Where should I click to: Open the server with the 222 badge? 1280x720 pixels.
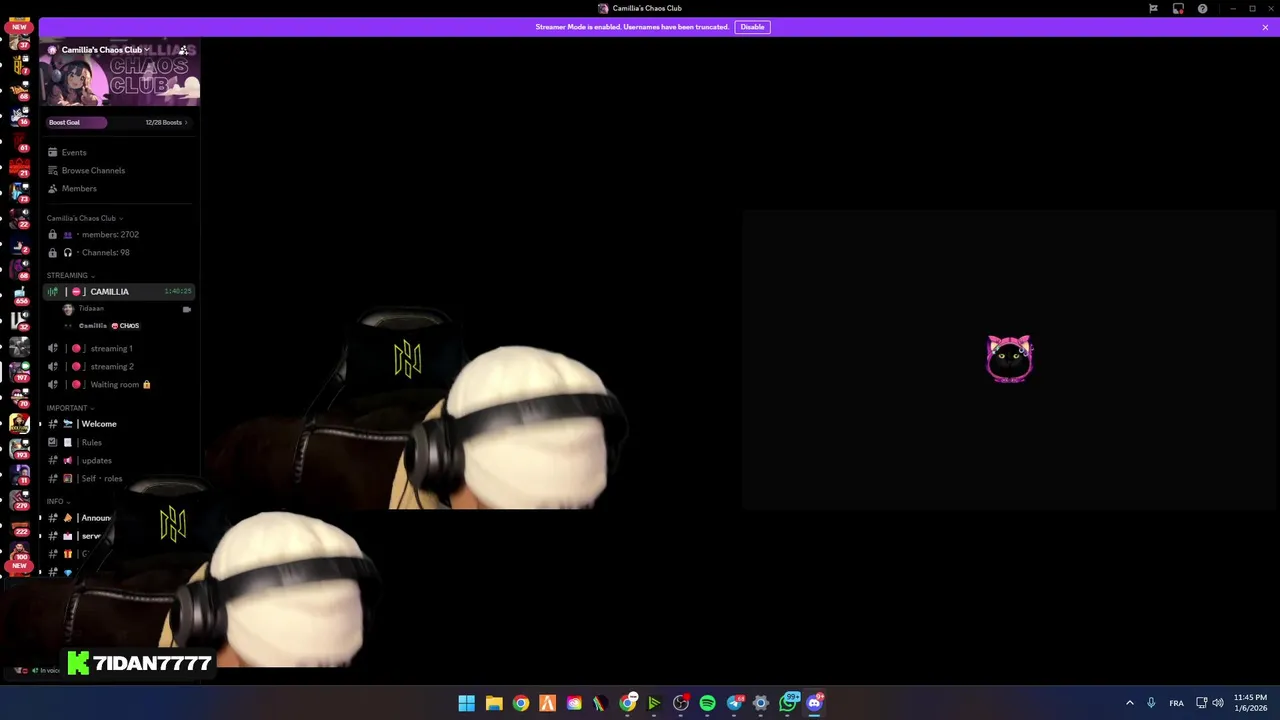coord(19,525)
